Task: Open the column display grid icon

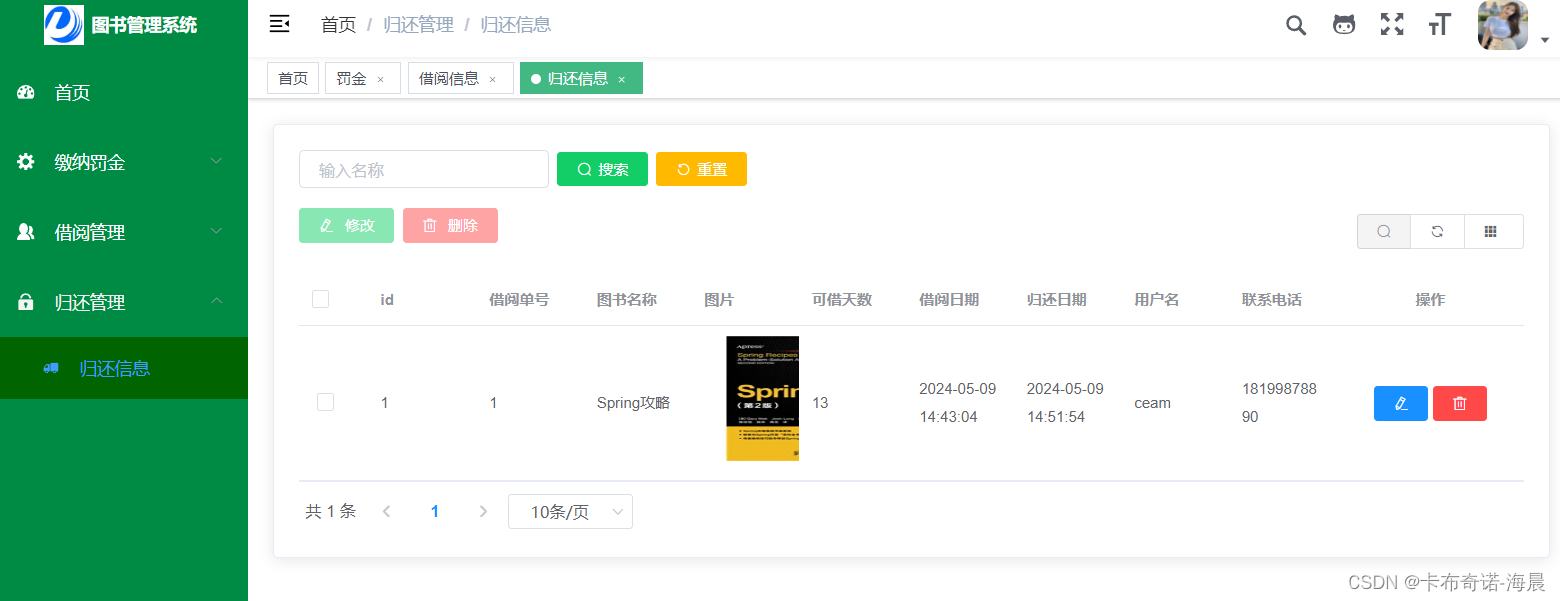Action: (x=1491, y=231)
